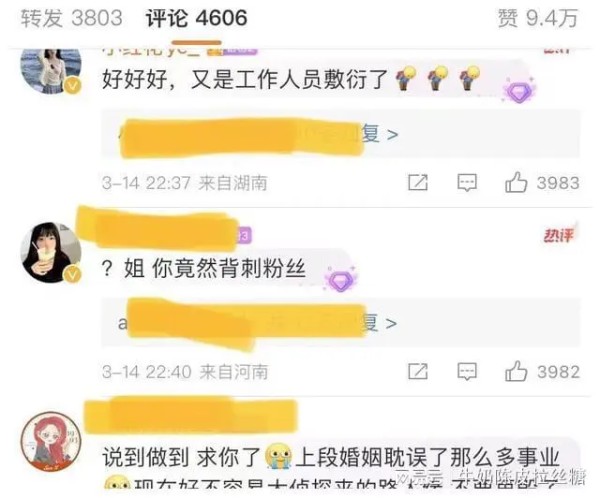Open avatar of girl holding drink

click(x=51, y=253)
